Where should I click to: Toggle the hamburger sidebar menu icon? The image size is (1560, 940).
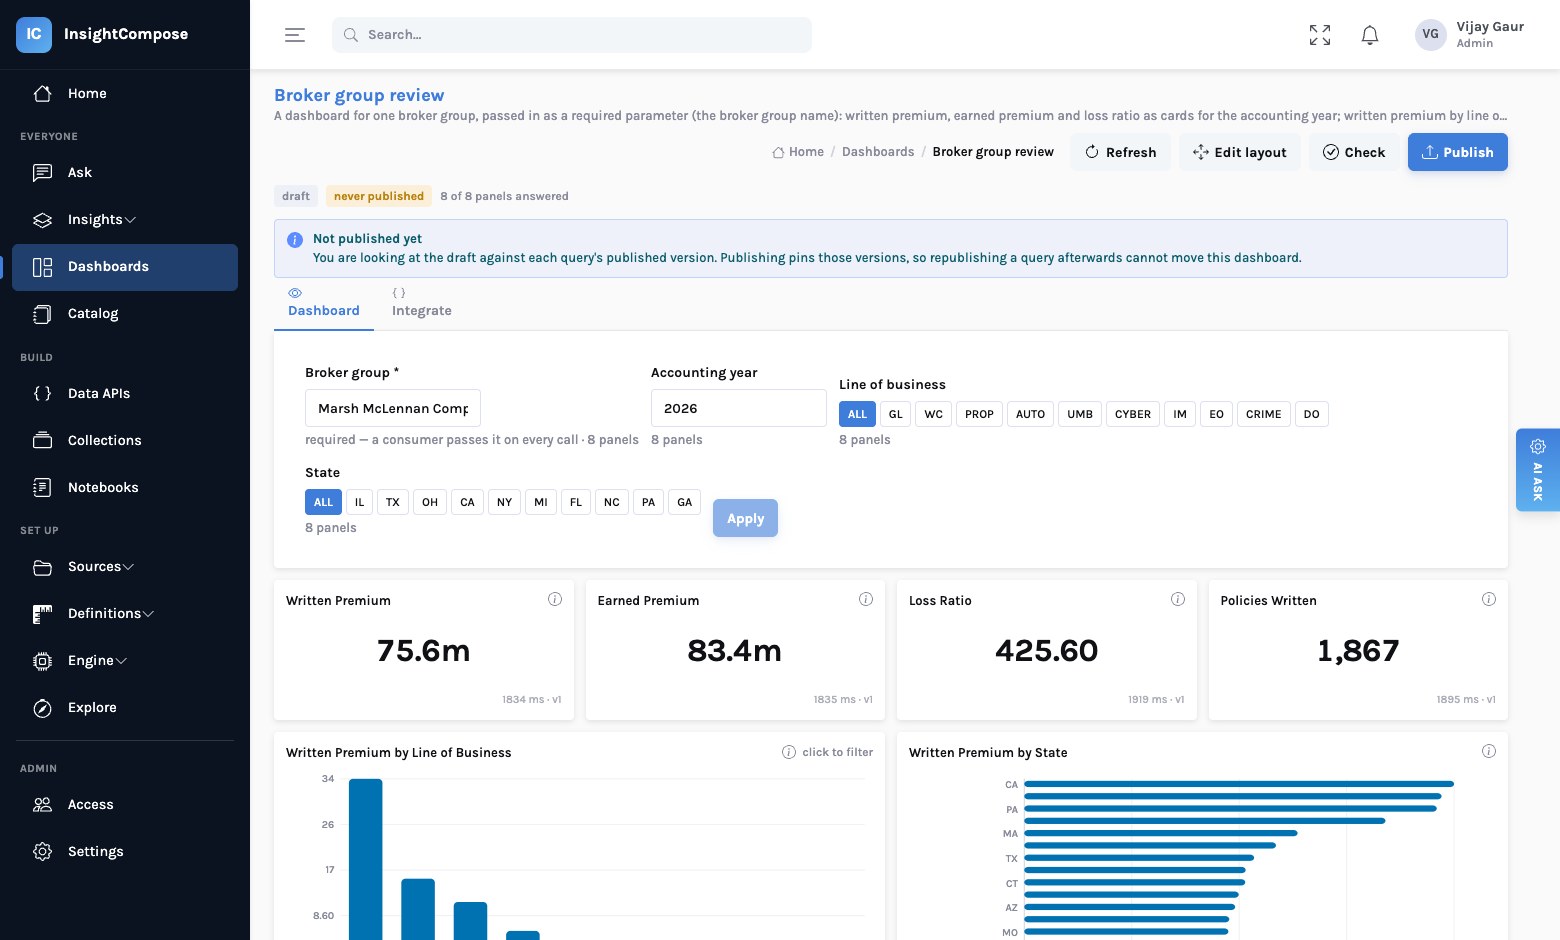tap(295, 35)
